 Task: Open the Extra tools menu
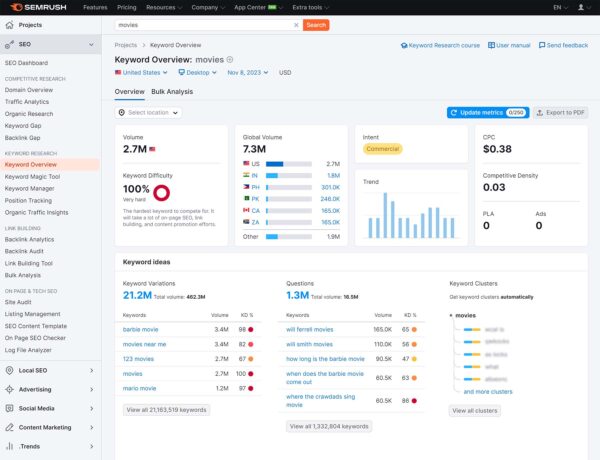(310, 7)
